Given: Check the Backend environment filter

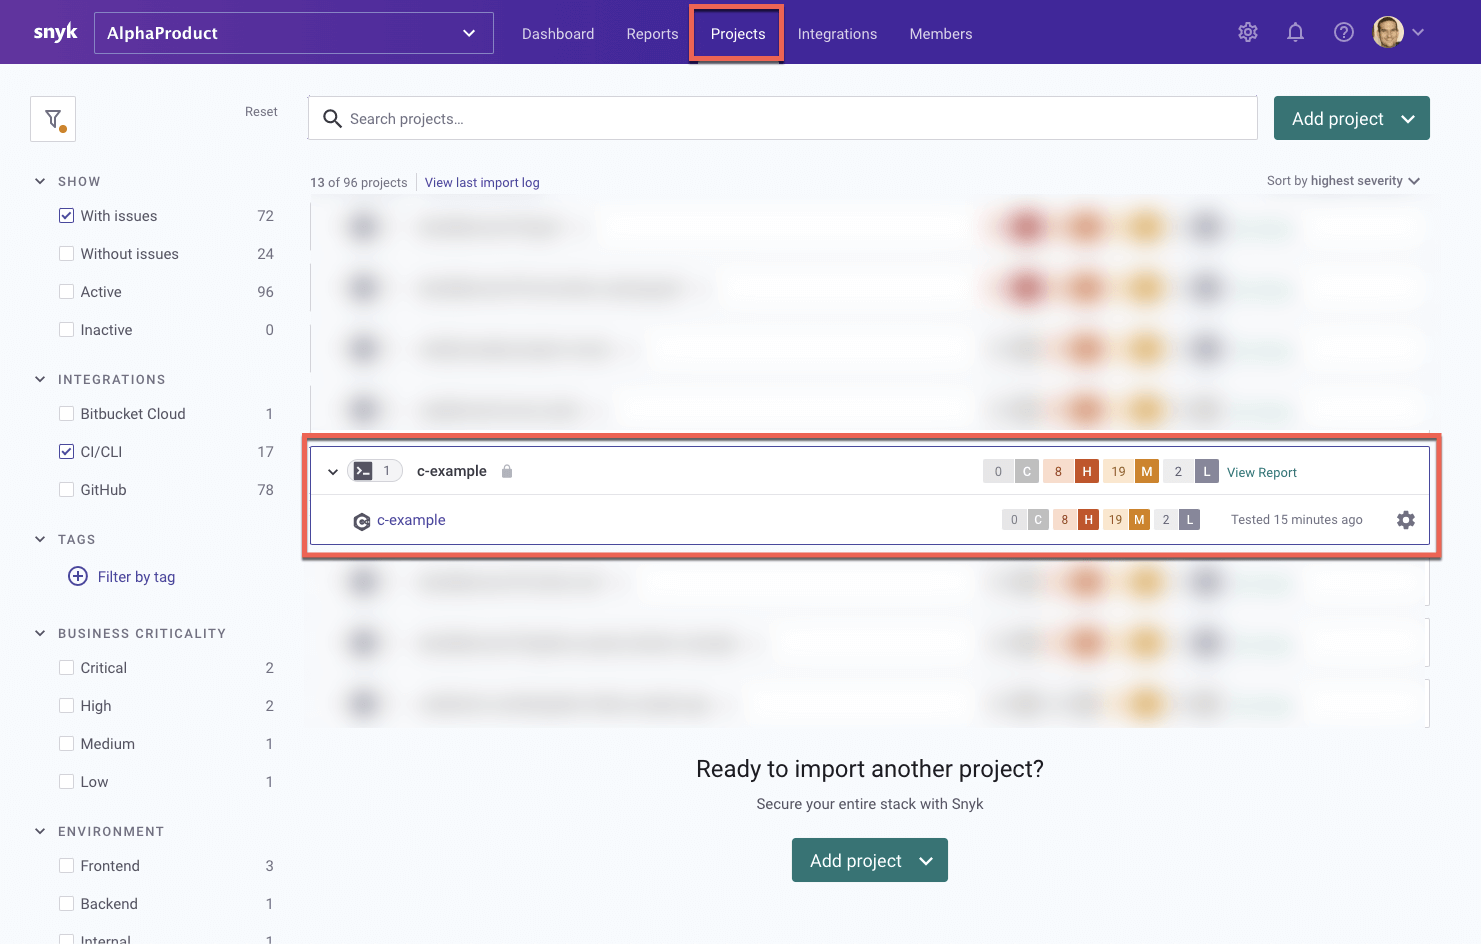Looking at the screenshot, I should [x=67, y=904].
